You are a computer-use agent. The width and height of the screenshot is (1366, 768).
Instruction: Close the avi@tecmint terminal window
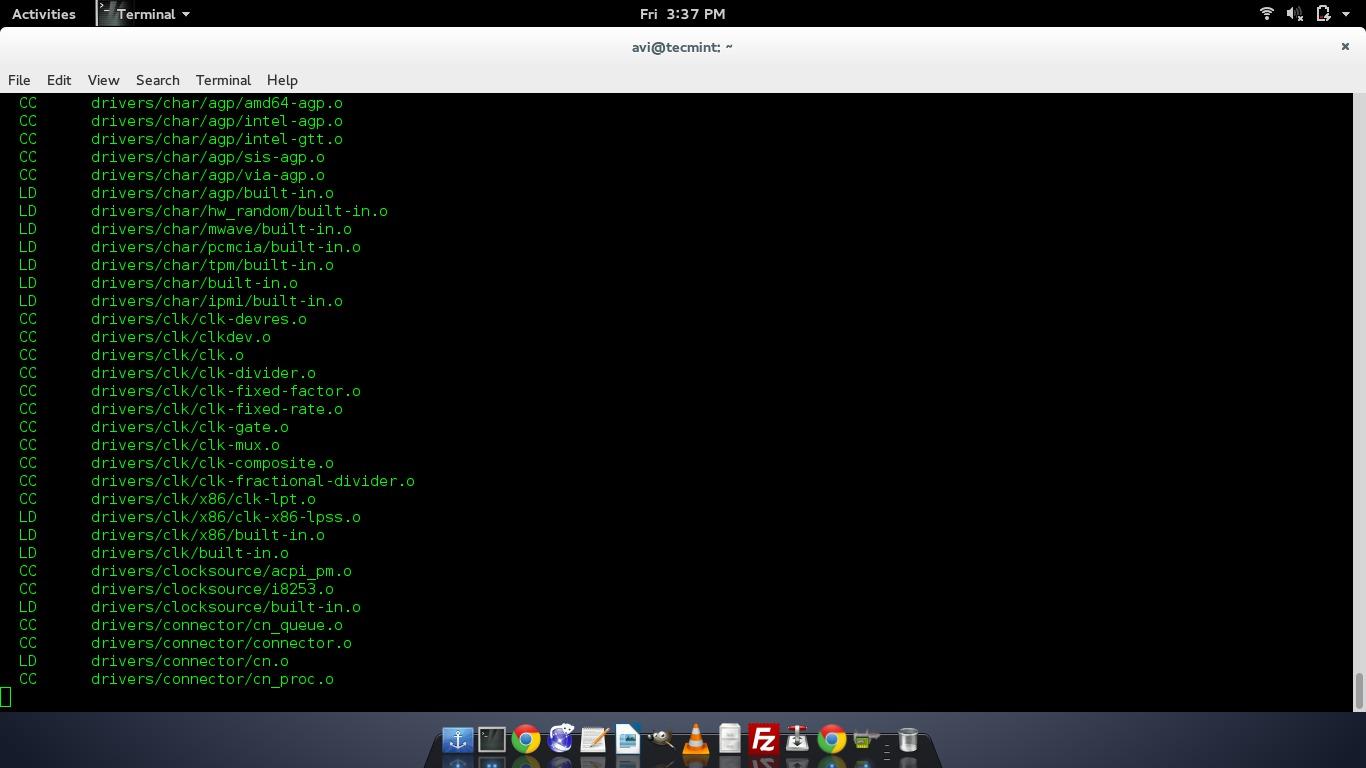(x=1345, y=46)
